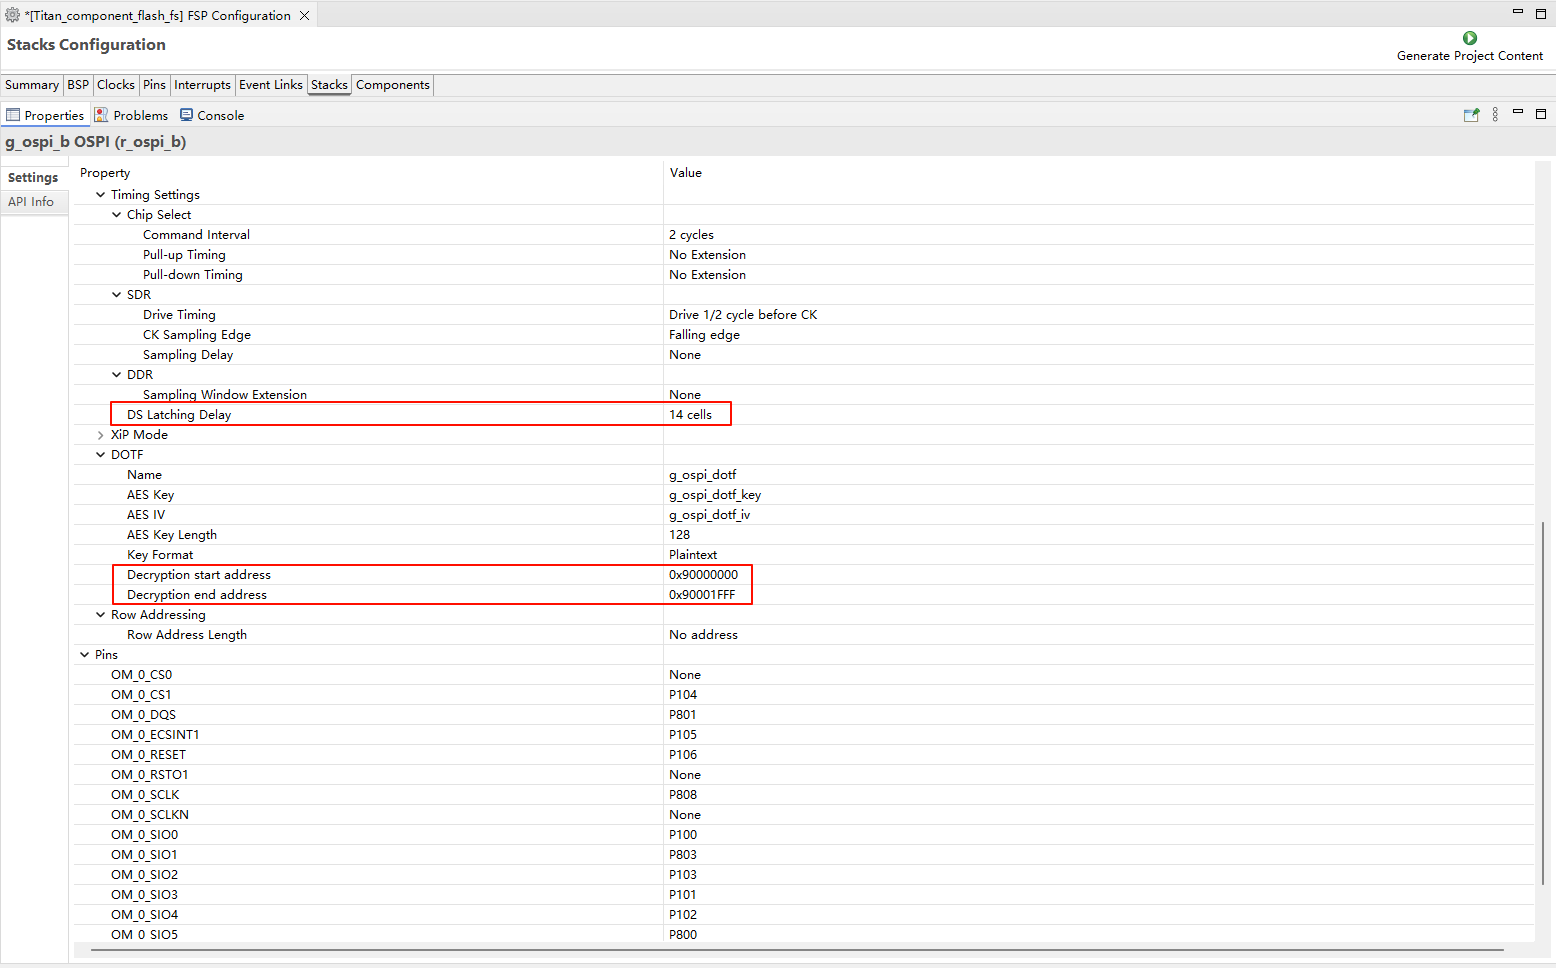Click the Console monitor icon
1556x968 pixels.
pyautogui.click(x=186, y=115)
